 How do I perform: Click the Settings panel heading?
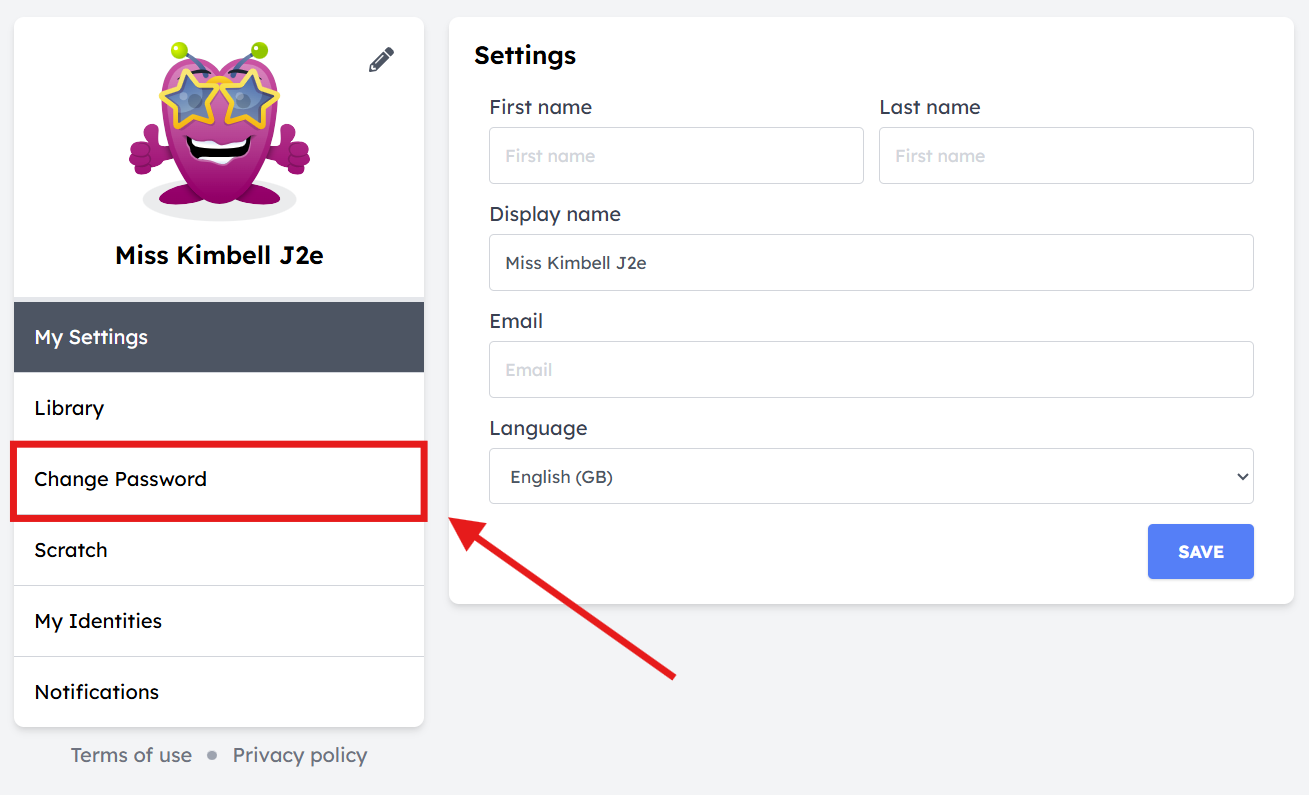click(525, 55)
